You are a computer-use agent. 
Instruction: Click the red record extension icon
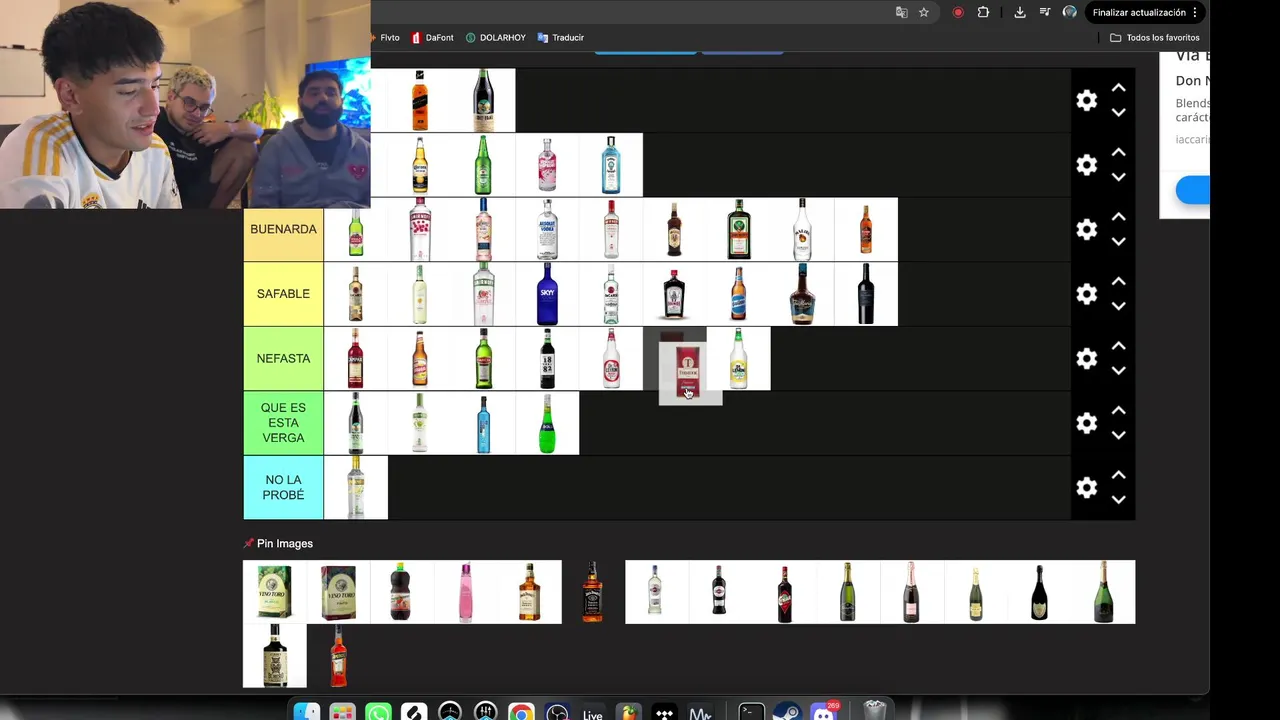pos(958,12)
